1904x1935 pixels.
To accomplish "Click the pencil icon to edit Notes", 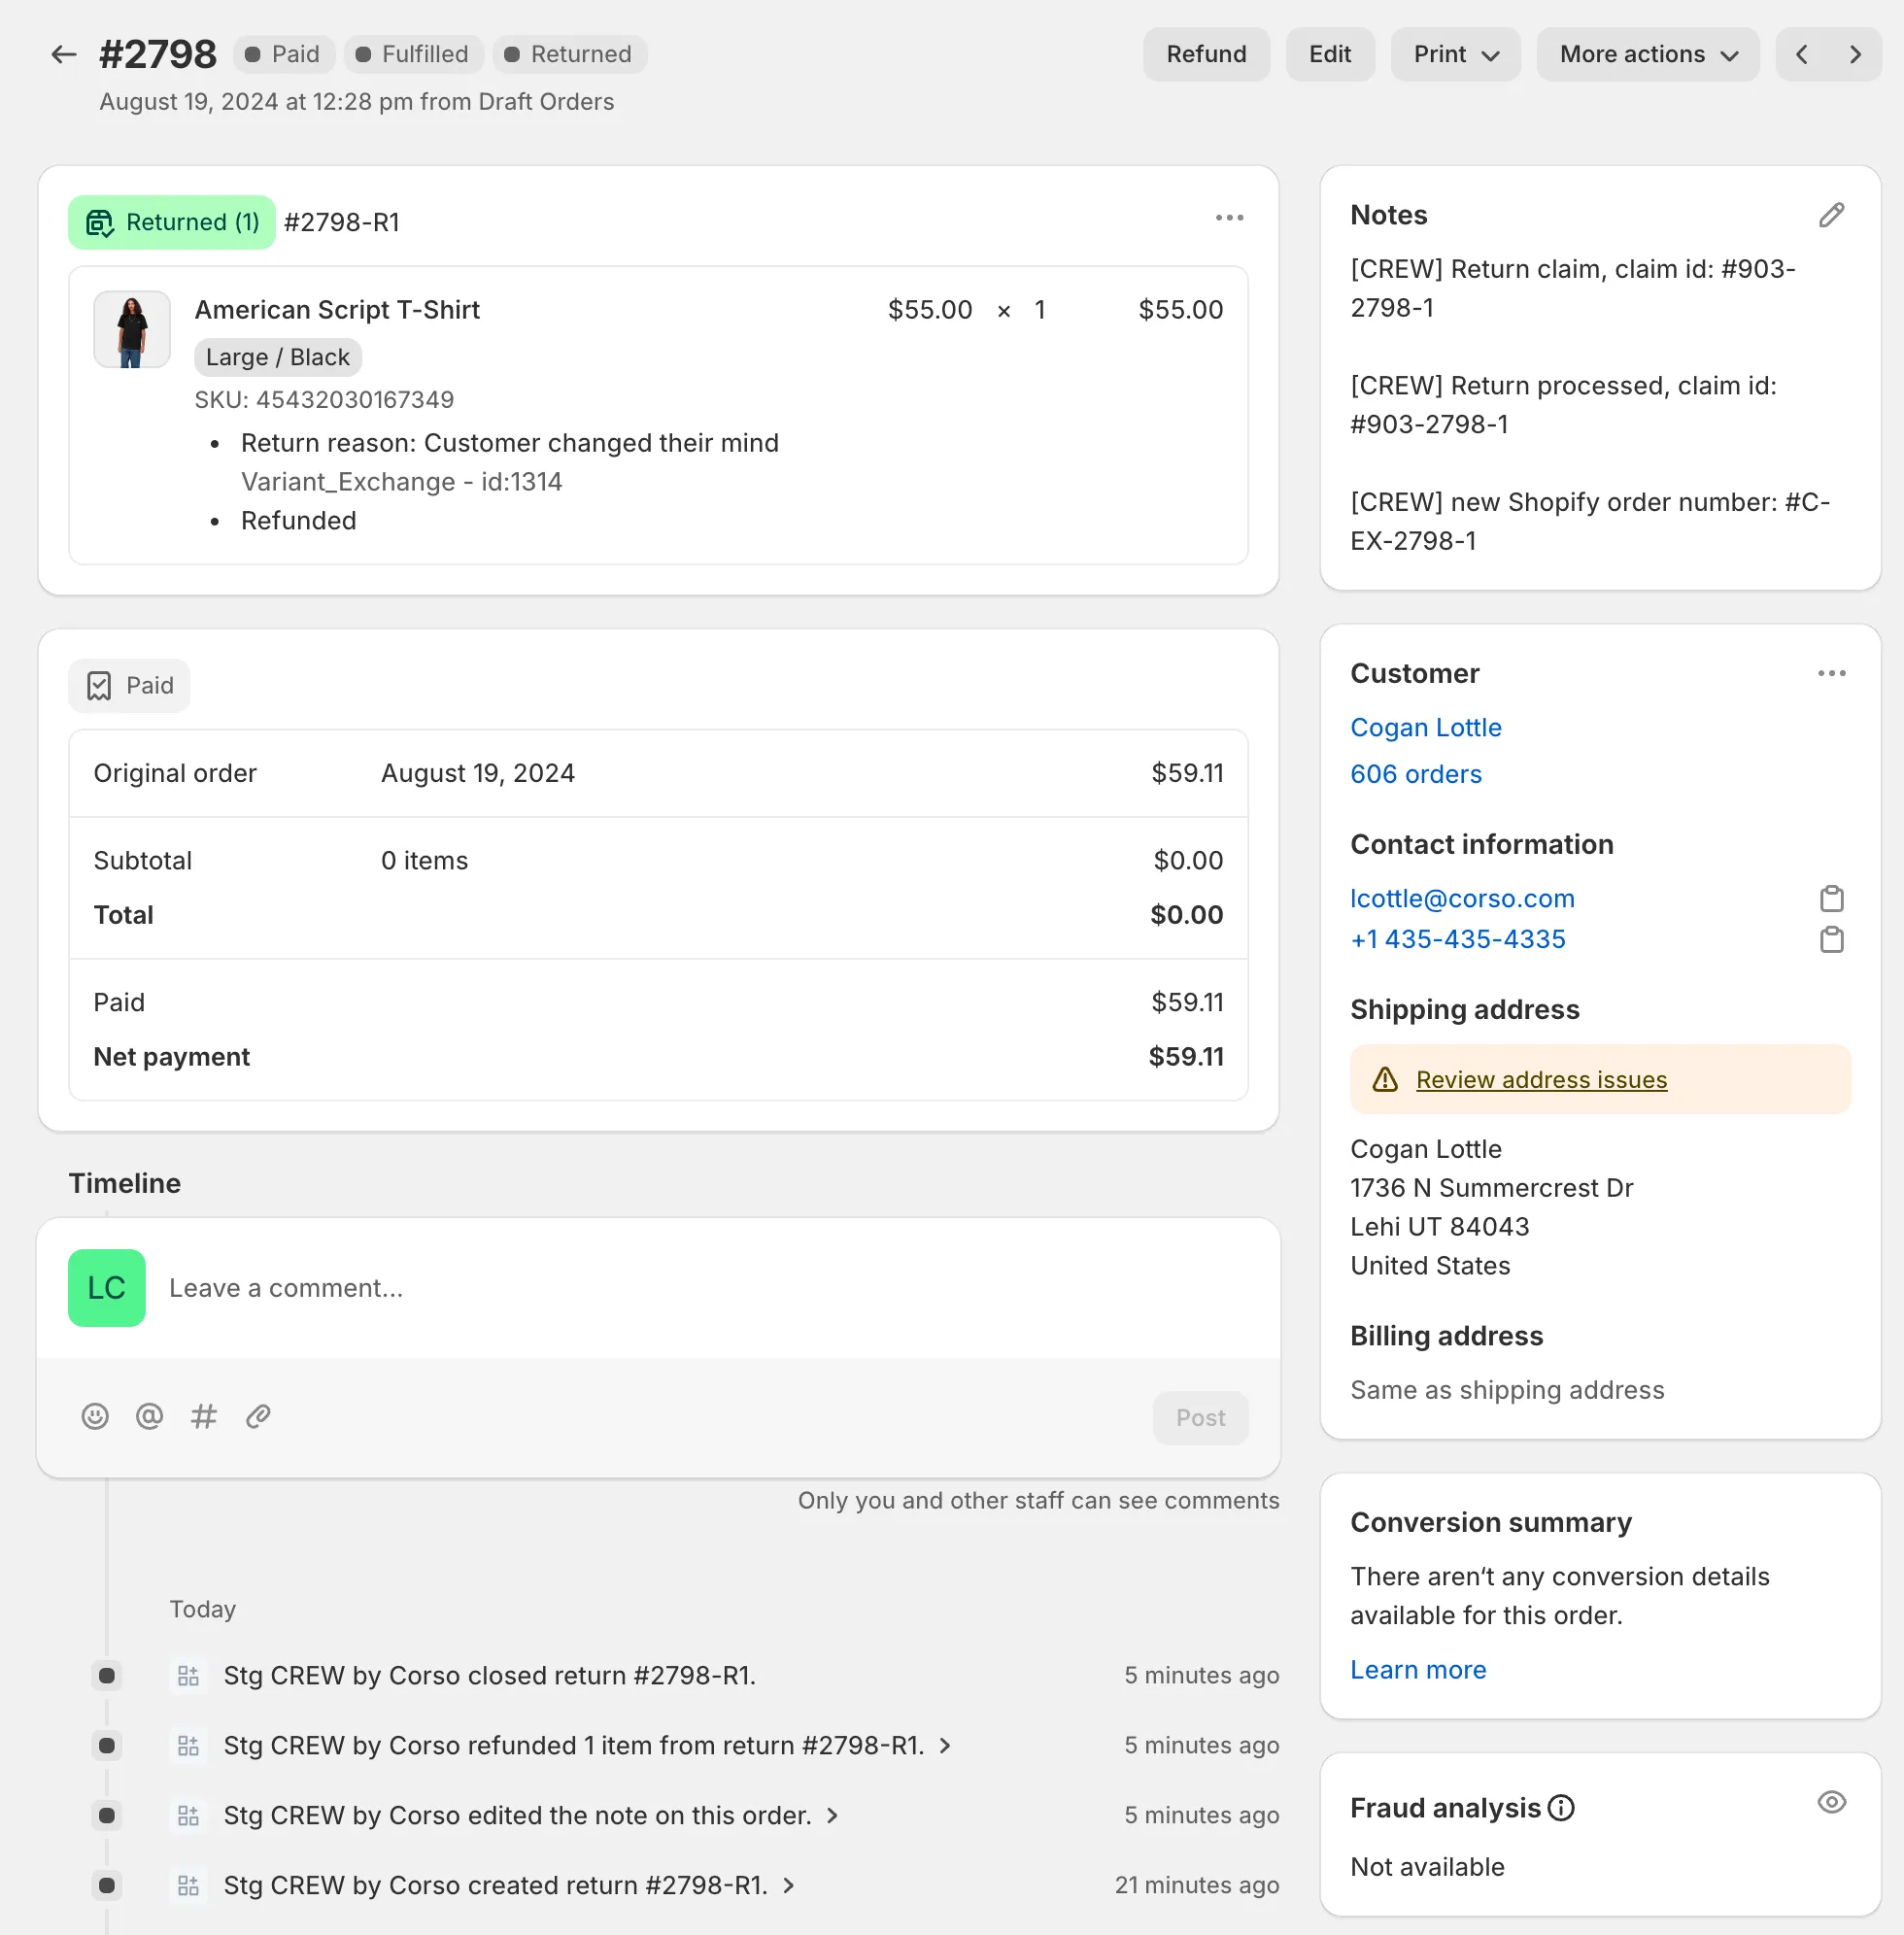I will (x=1831, y=217).
